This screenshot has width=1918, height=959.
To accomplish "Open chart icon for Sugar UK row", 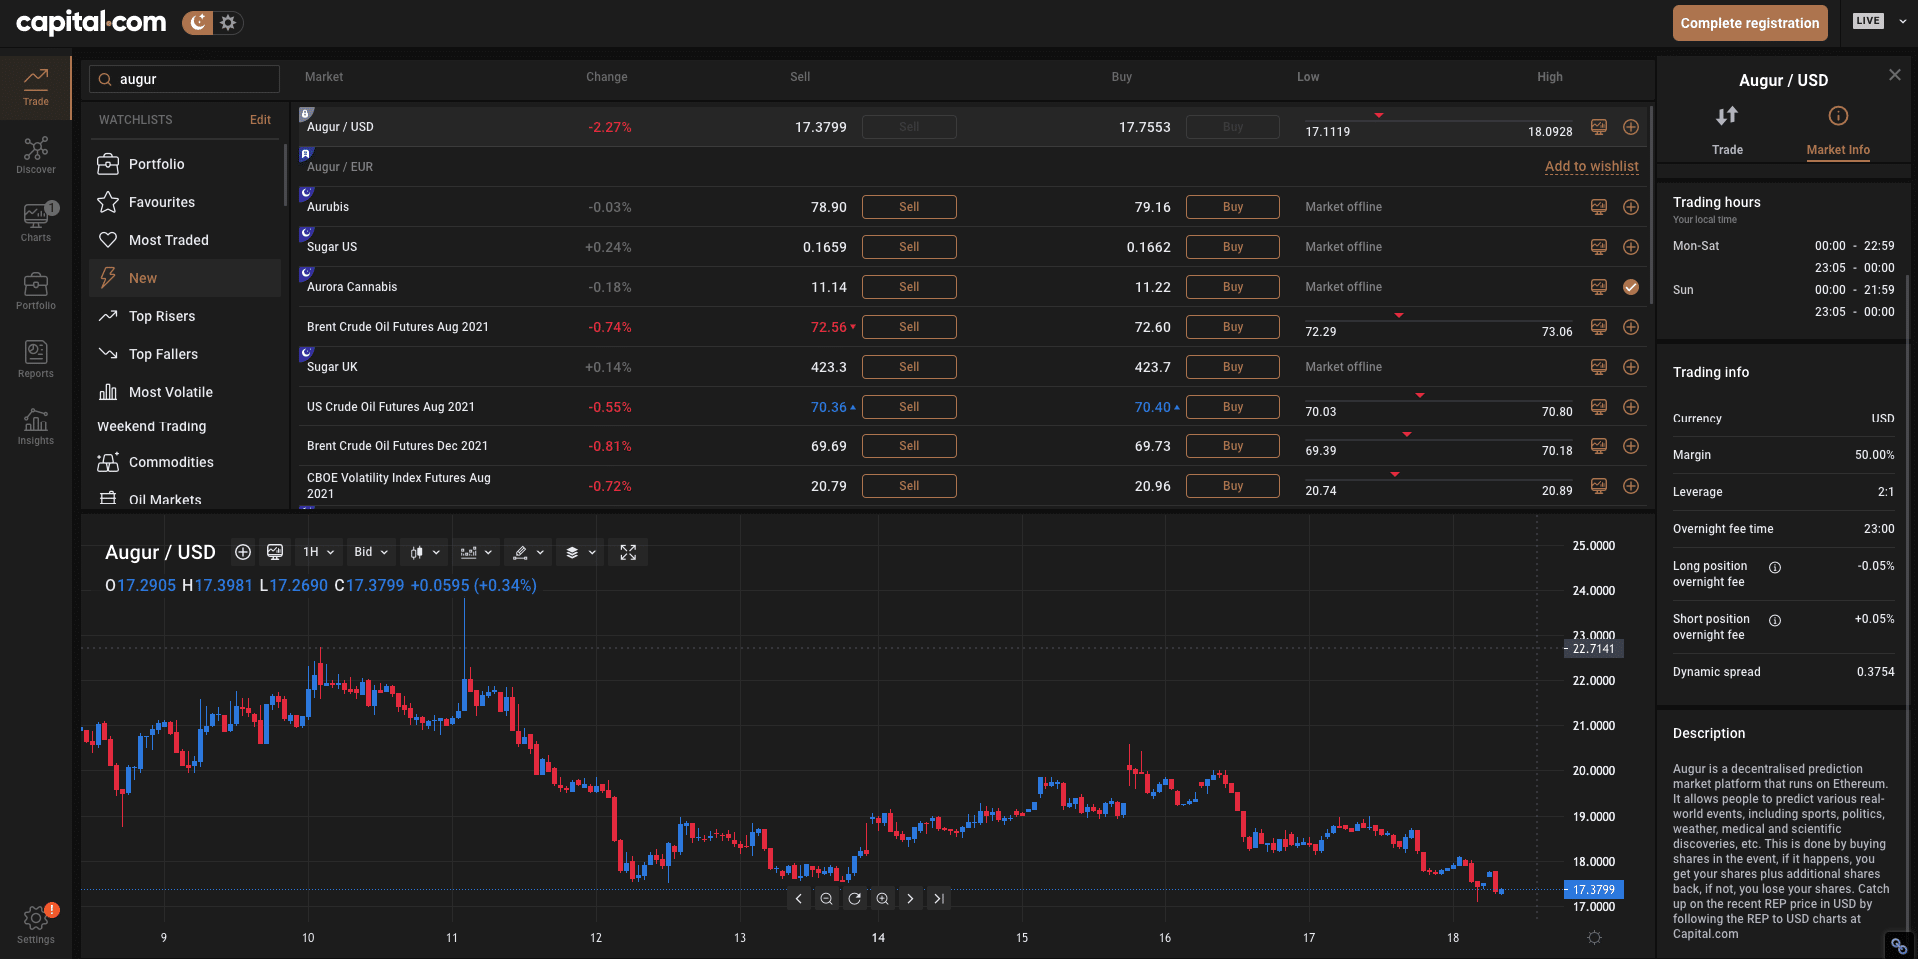I will tap(1599, 367).
